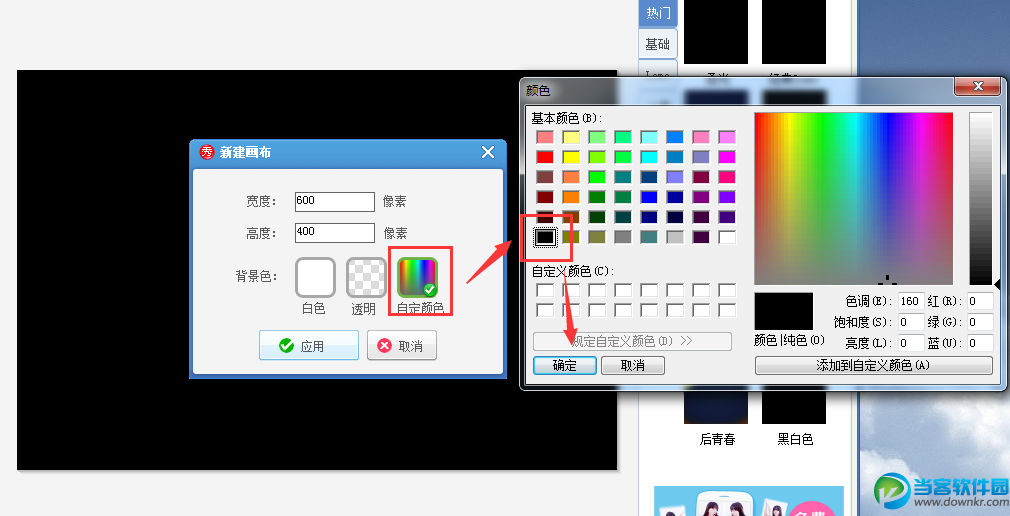Click the 应用 apply button

point(309,345)
